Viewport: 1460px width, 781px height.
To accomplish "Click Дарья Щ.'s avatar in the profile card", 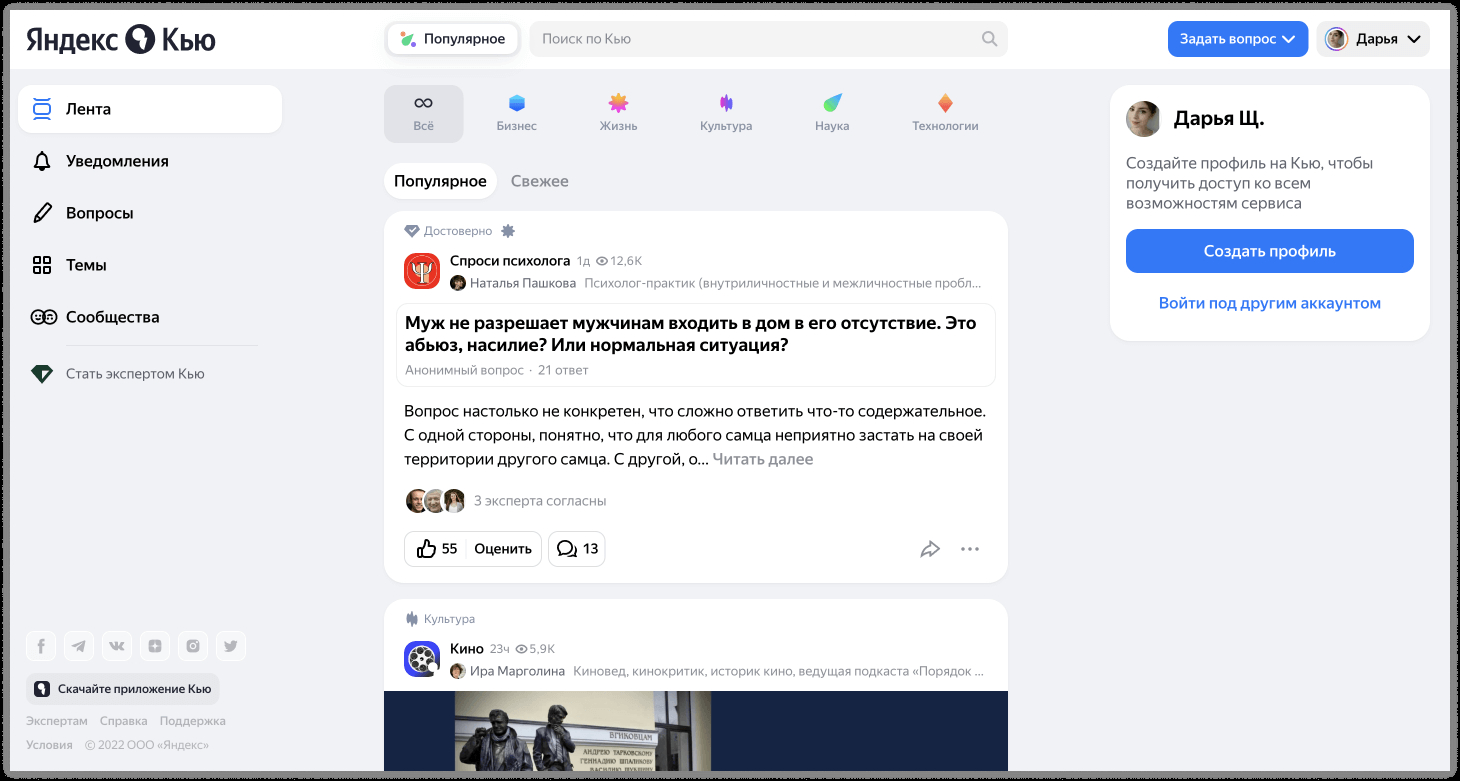I will pyautogui.click(x=1143, y=119).
